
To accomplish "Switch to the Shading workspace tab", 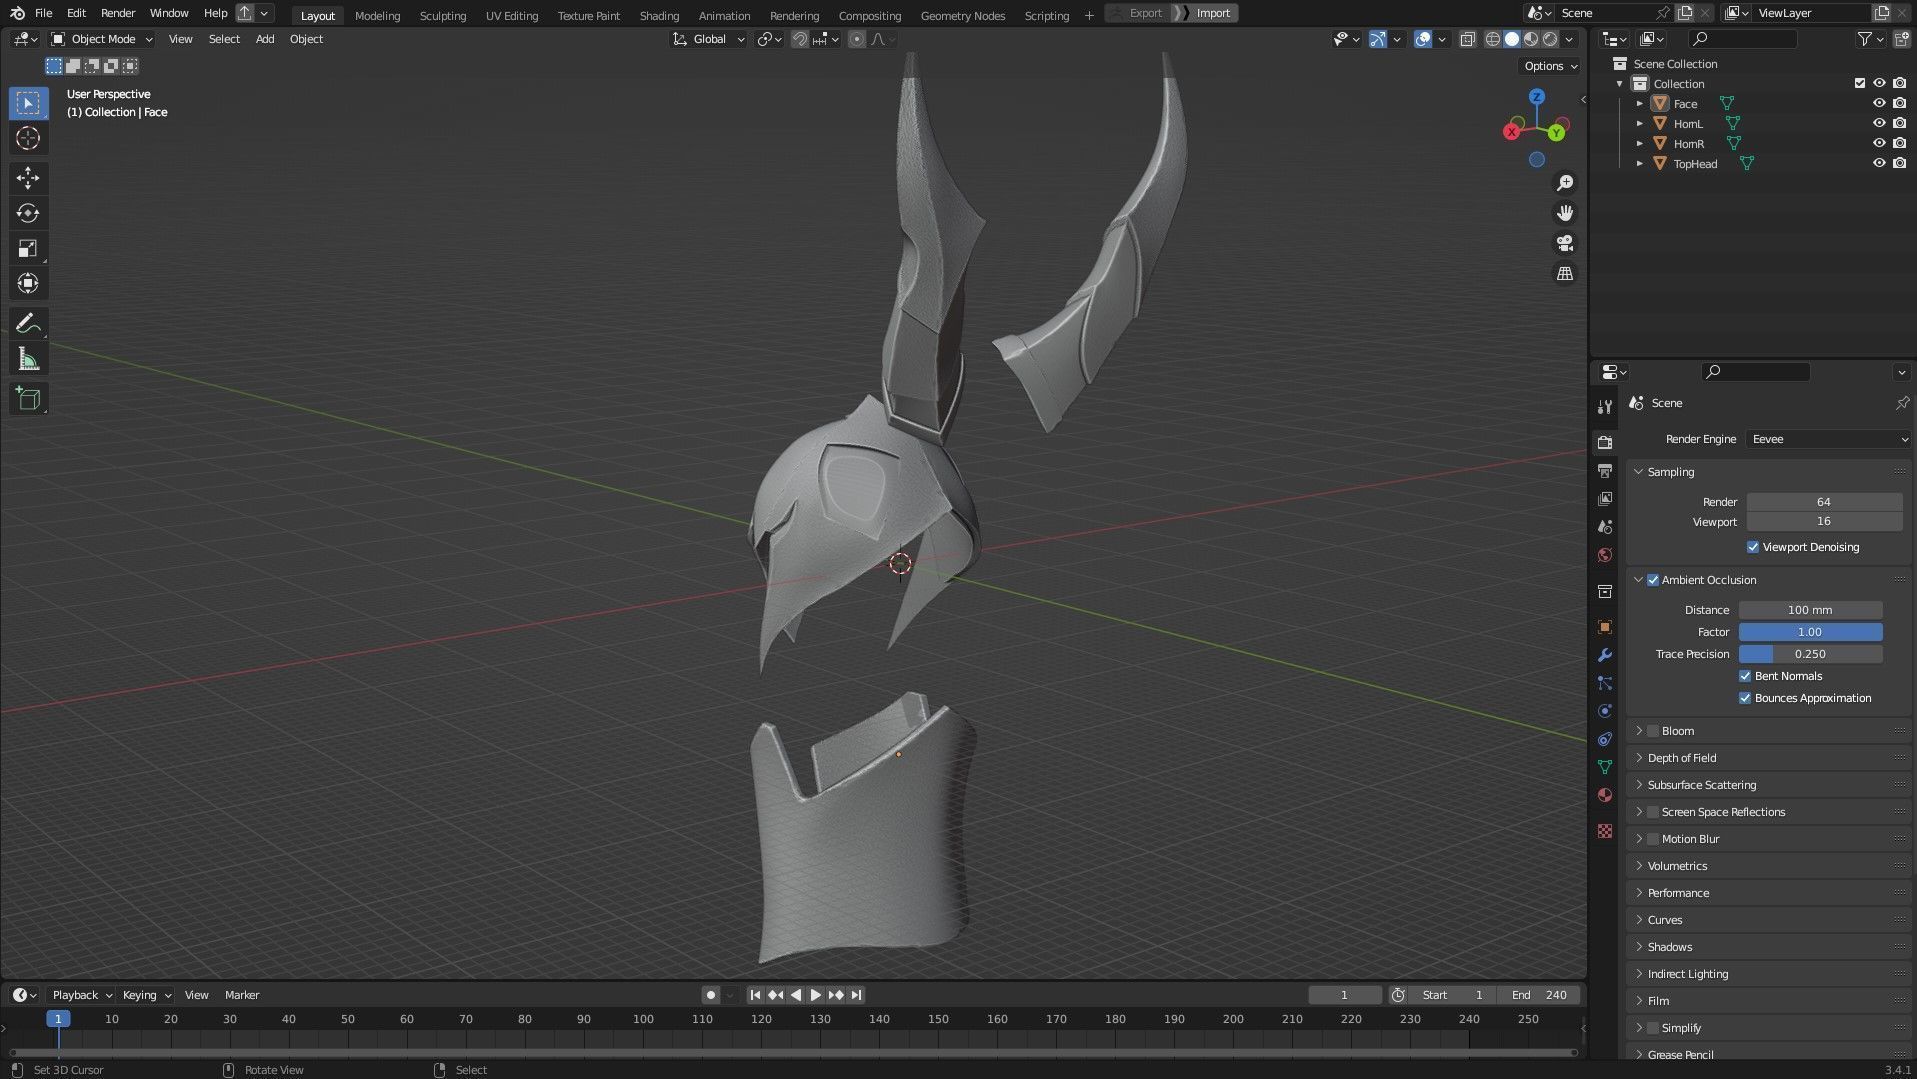I will [x=659, y=15].
